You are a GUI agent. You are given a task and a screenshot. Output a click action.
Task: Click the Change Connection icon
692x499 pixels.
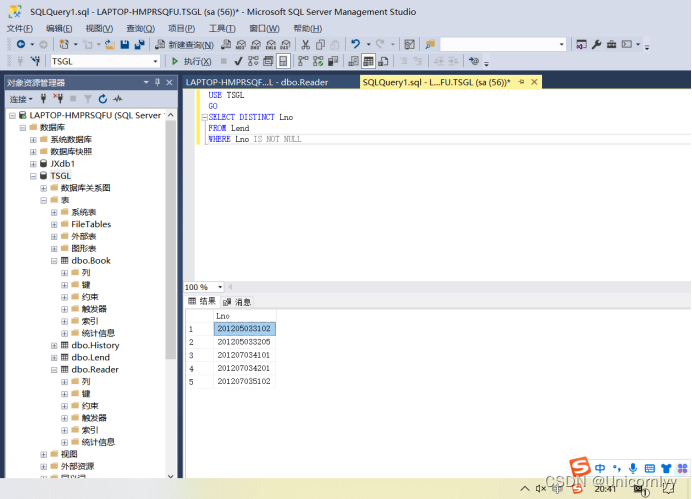coord(35,61)
